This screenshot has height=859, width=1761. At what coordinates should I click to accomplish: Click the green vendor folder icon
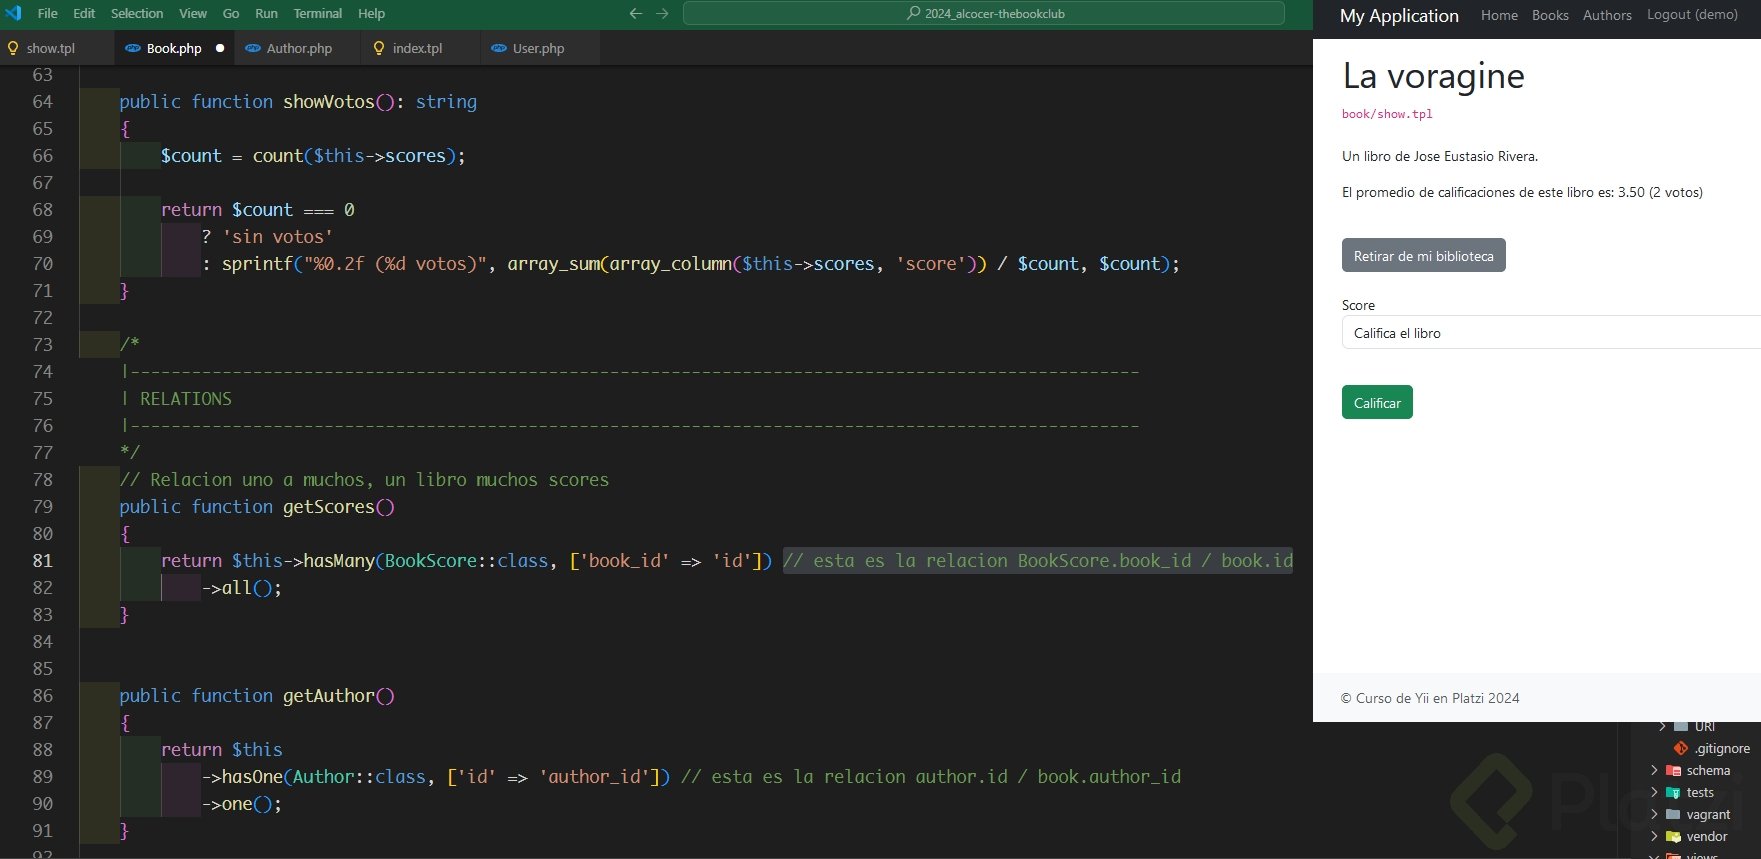click(1673, 836)
